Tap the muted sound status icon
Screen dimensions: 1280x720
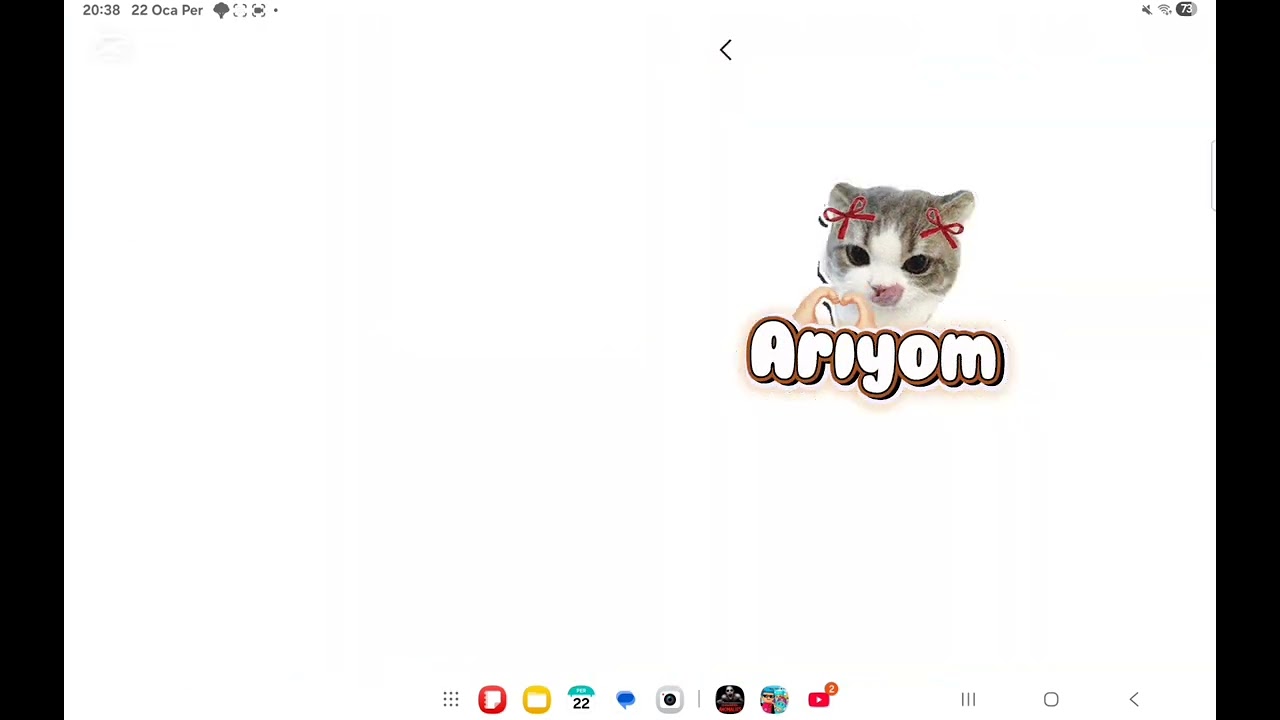pyautogui.click(x=1146, y=10)
